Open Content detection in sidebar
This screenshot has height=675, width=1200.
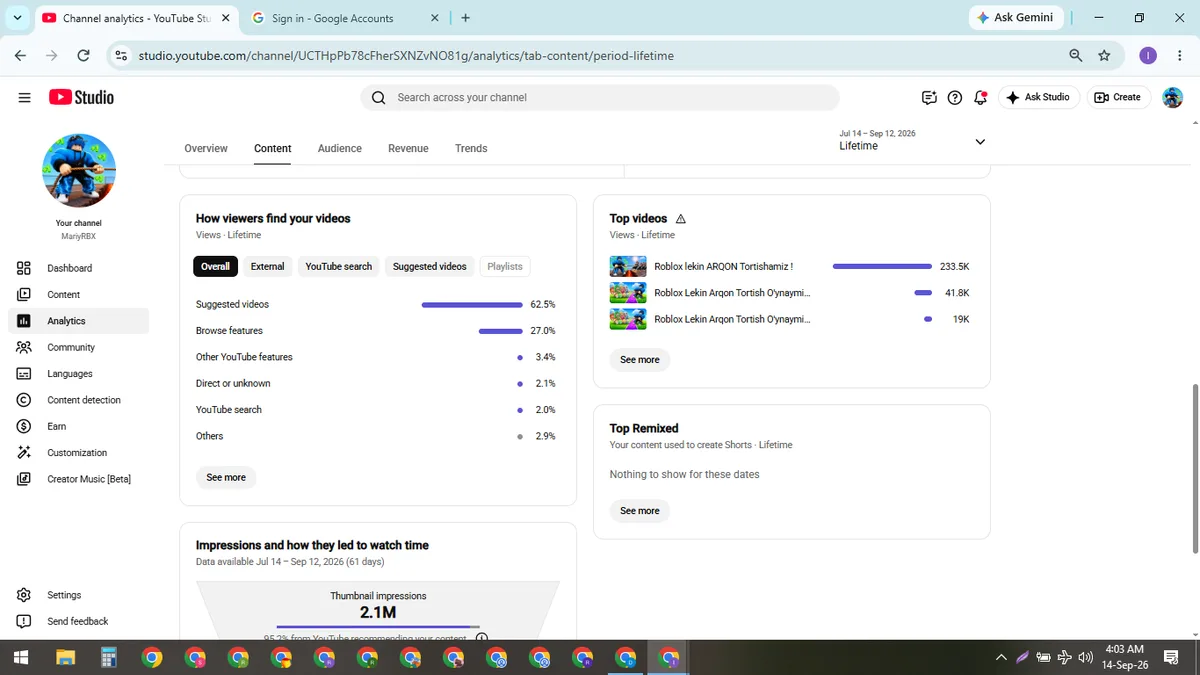pyautogui.click(x=78, y=400)
